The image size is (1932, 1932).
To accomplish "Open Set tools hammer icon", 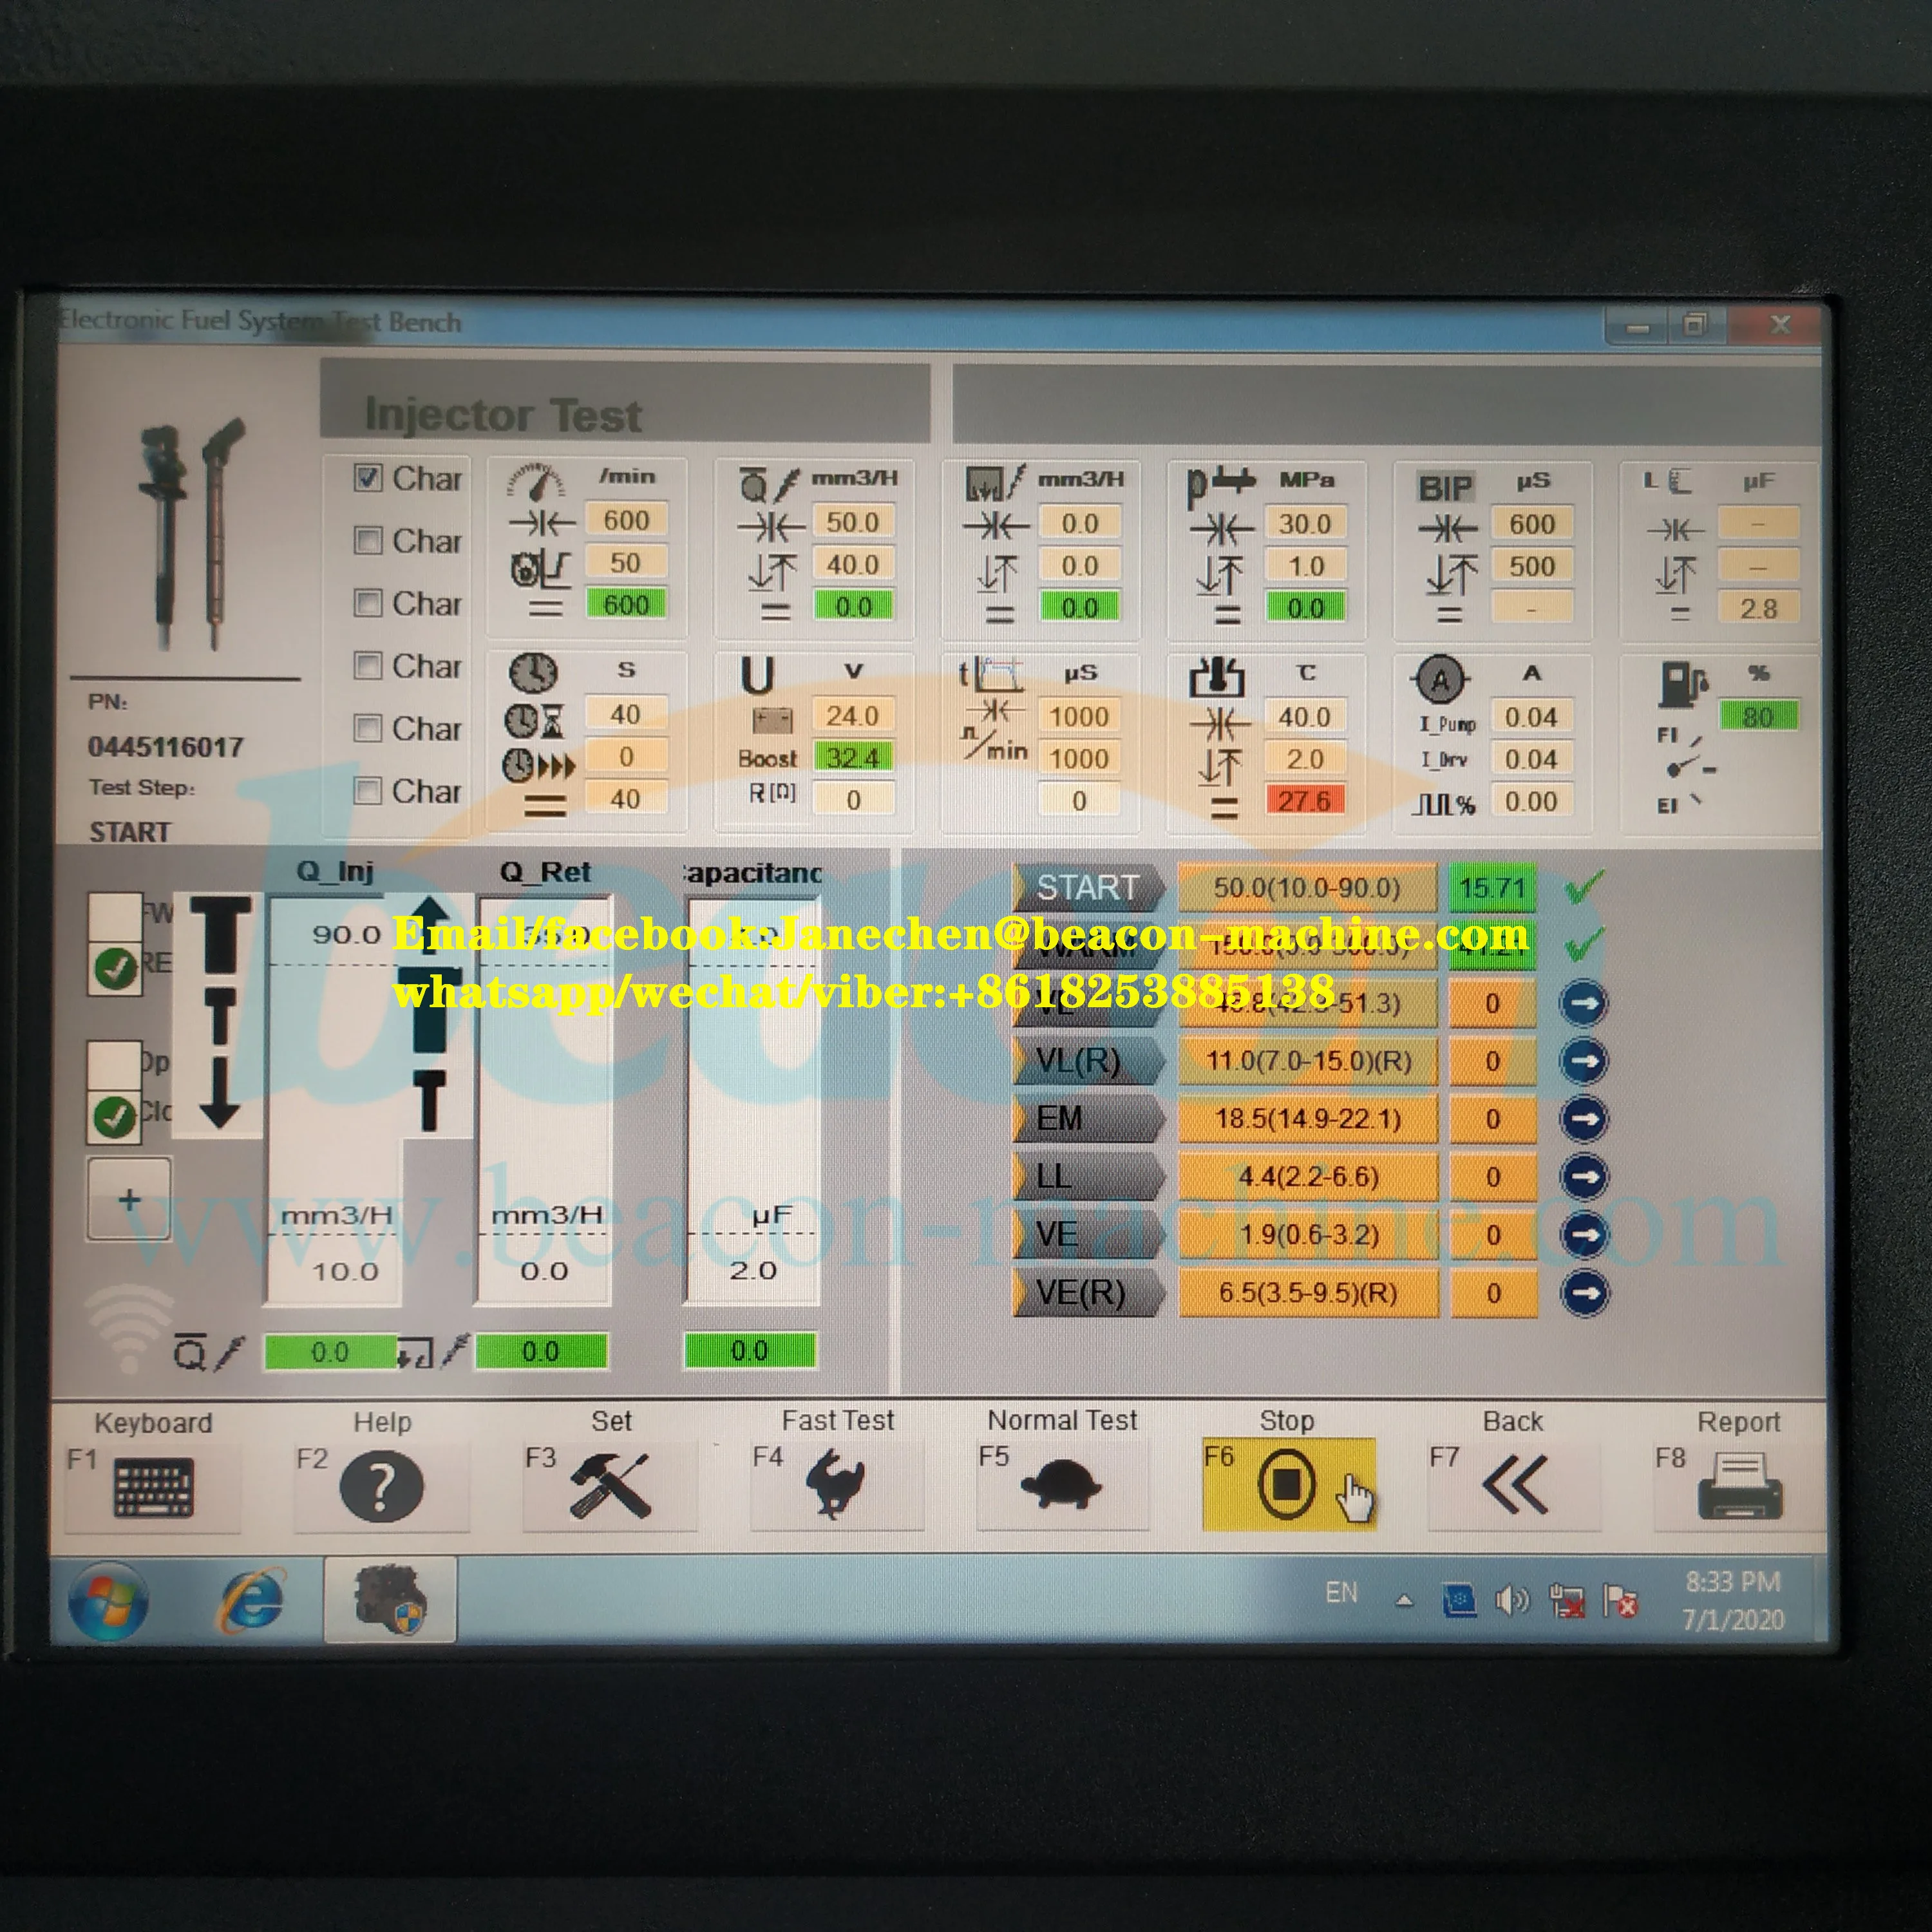I will [609, 1486].
